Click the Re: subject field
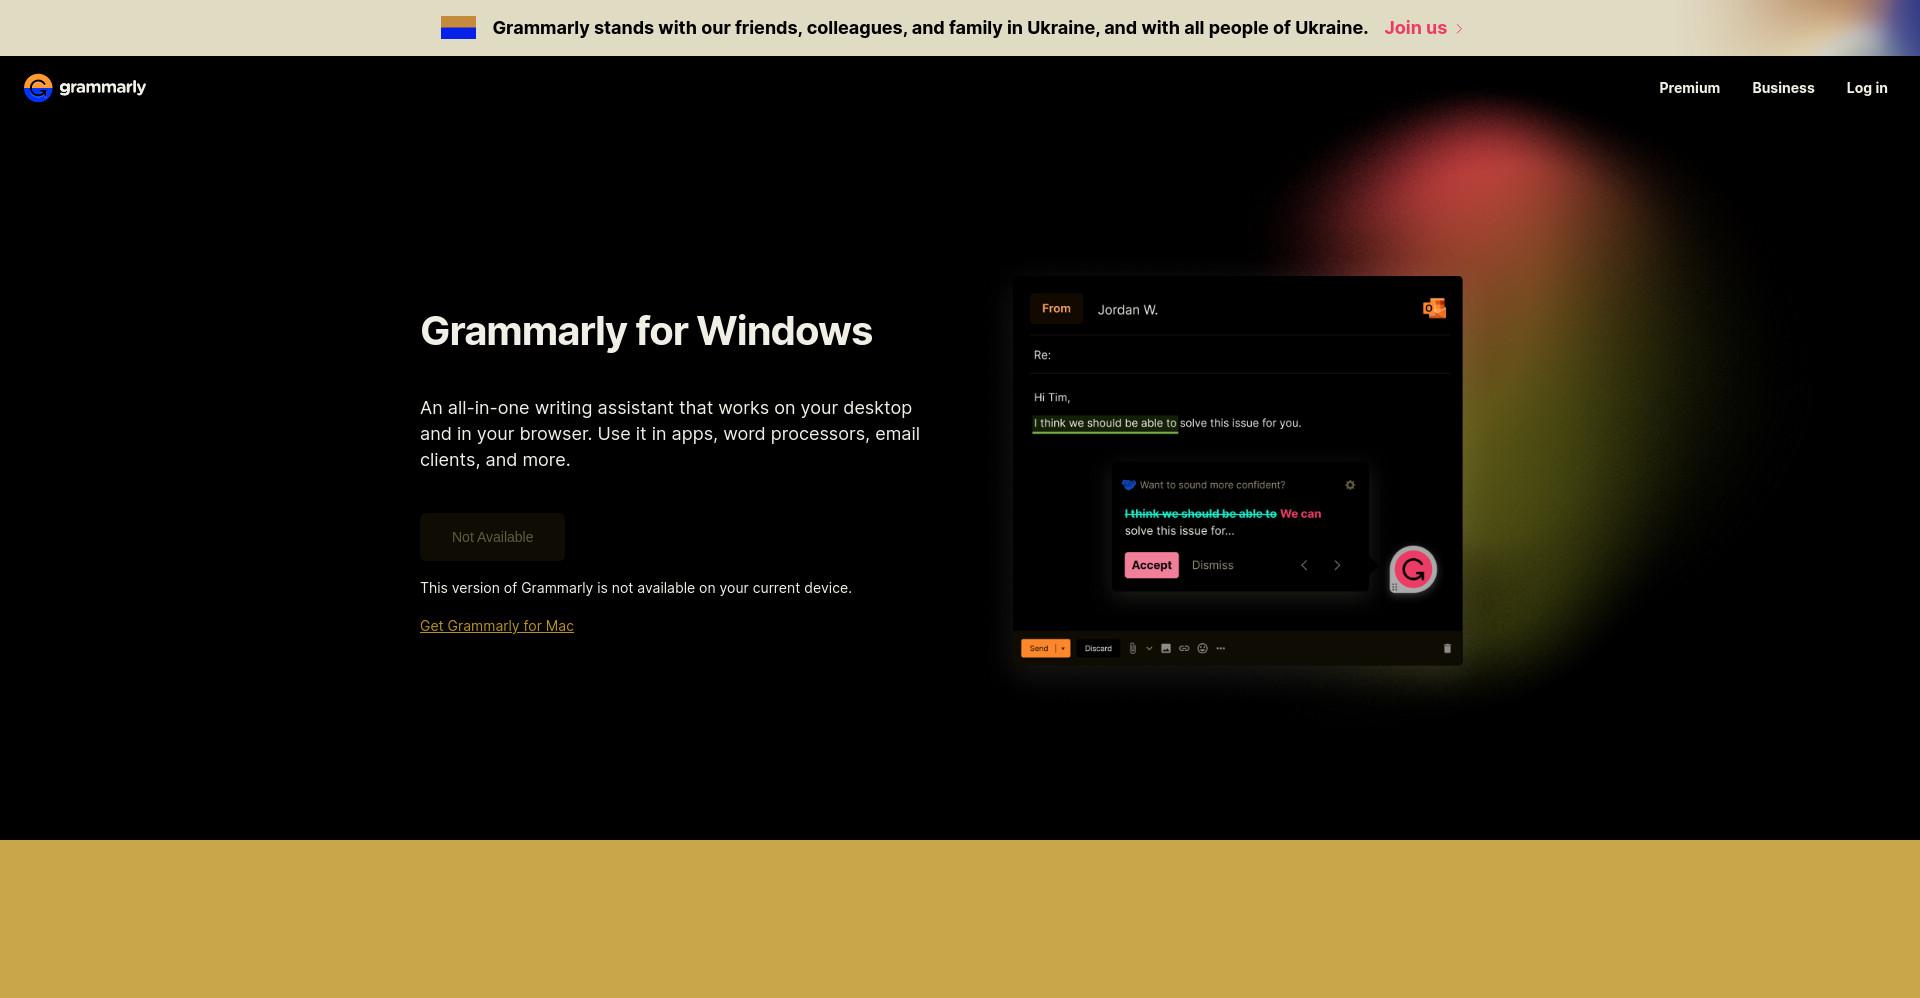 pos(1240,355)
